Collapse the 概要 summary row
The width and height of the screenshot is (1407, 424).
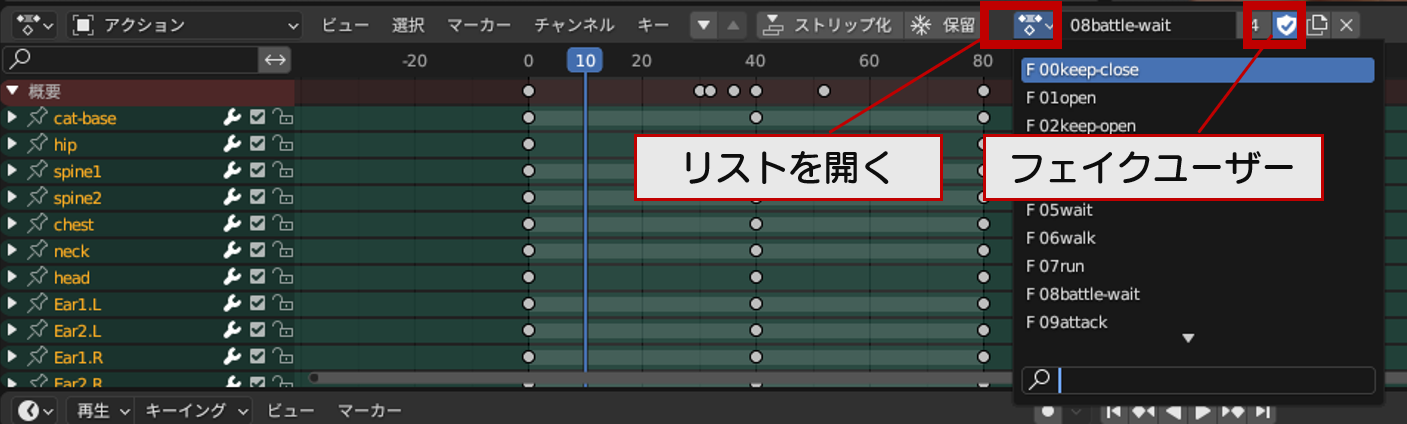12,91
